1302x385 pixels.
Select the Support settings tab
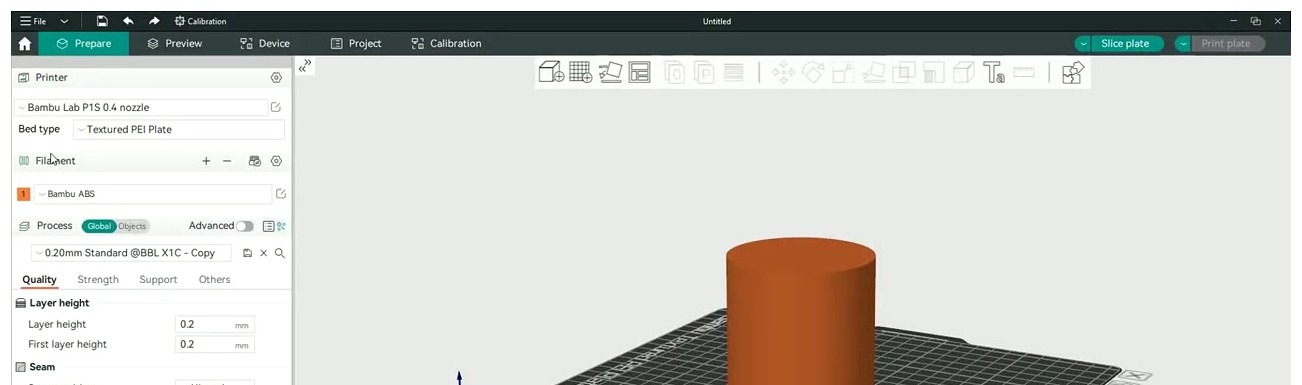(158, 280)
